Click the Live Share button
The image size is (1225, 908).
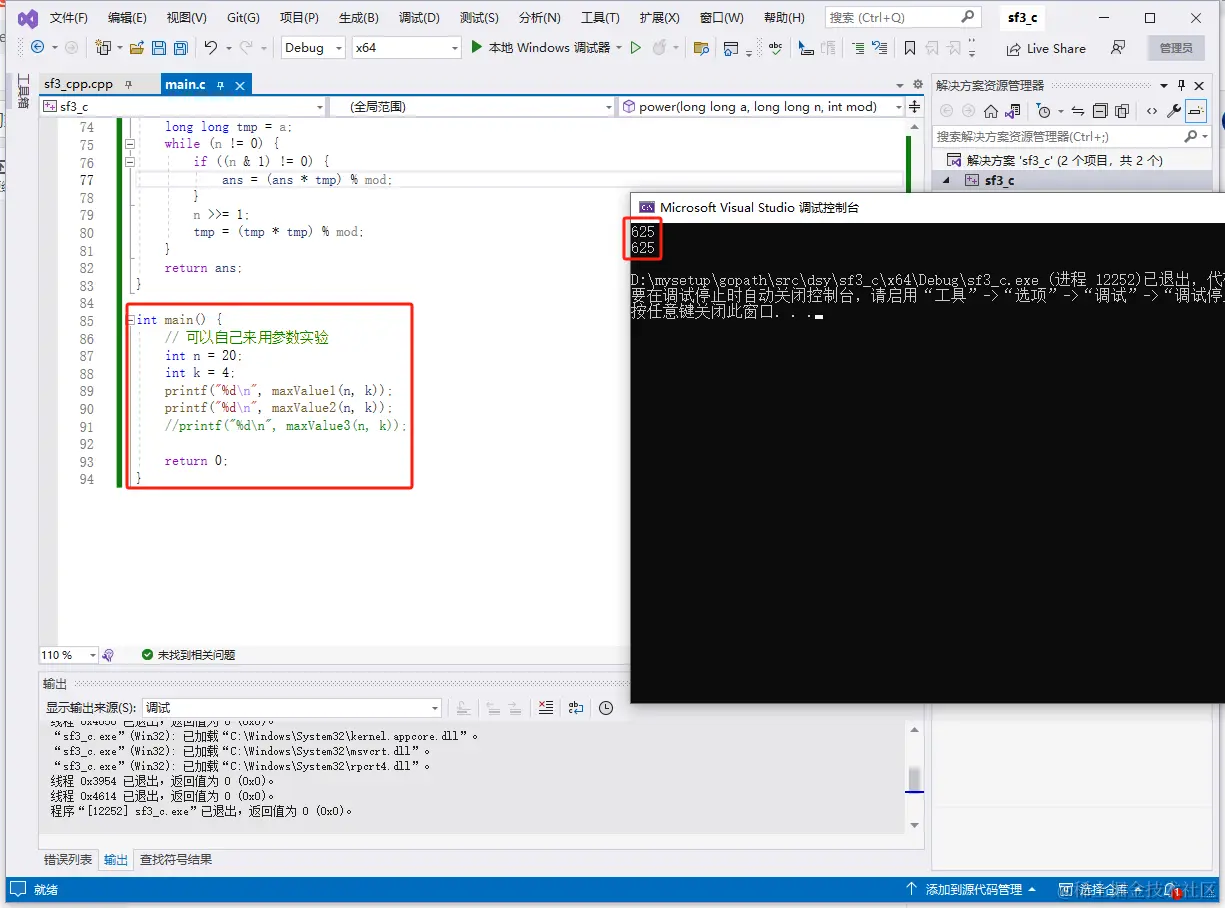[x=1046, y=48]
